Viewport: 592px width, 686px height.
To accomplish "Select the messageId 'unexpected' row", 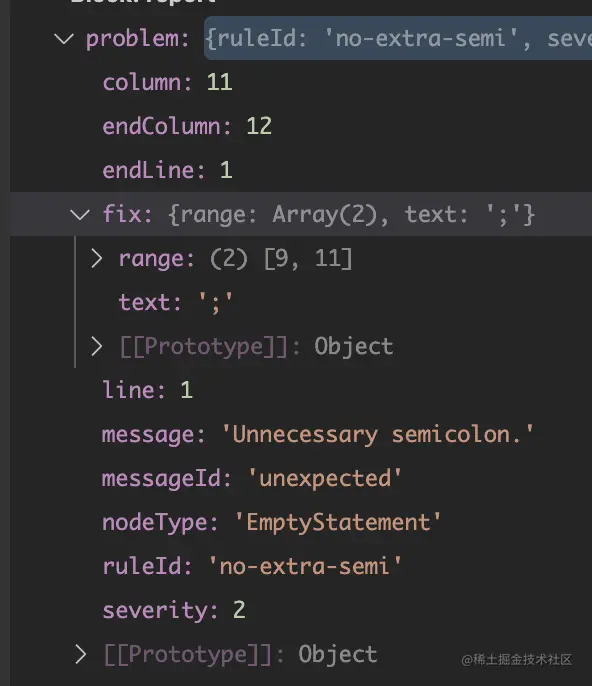I will [252, 478].
